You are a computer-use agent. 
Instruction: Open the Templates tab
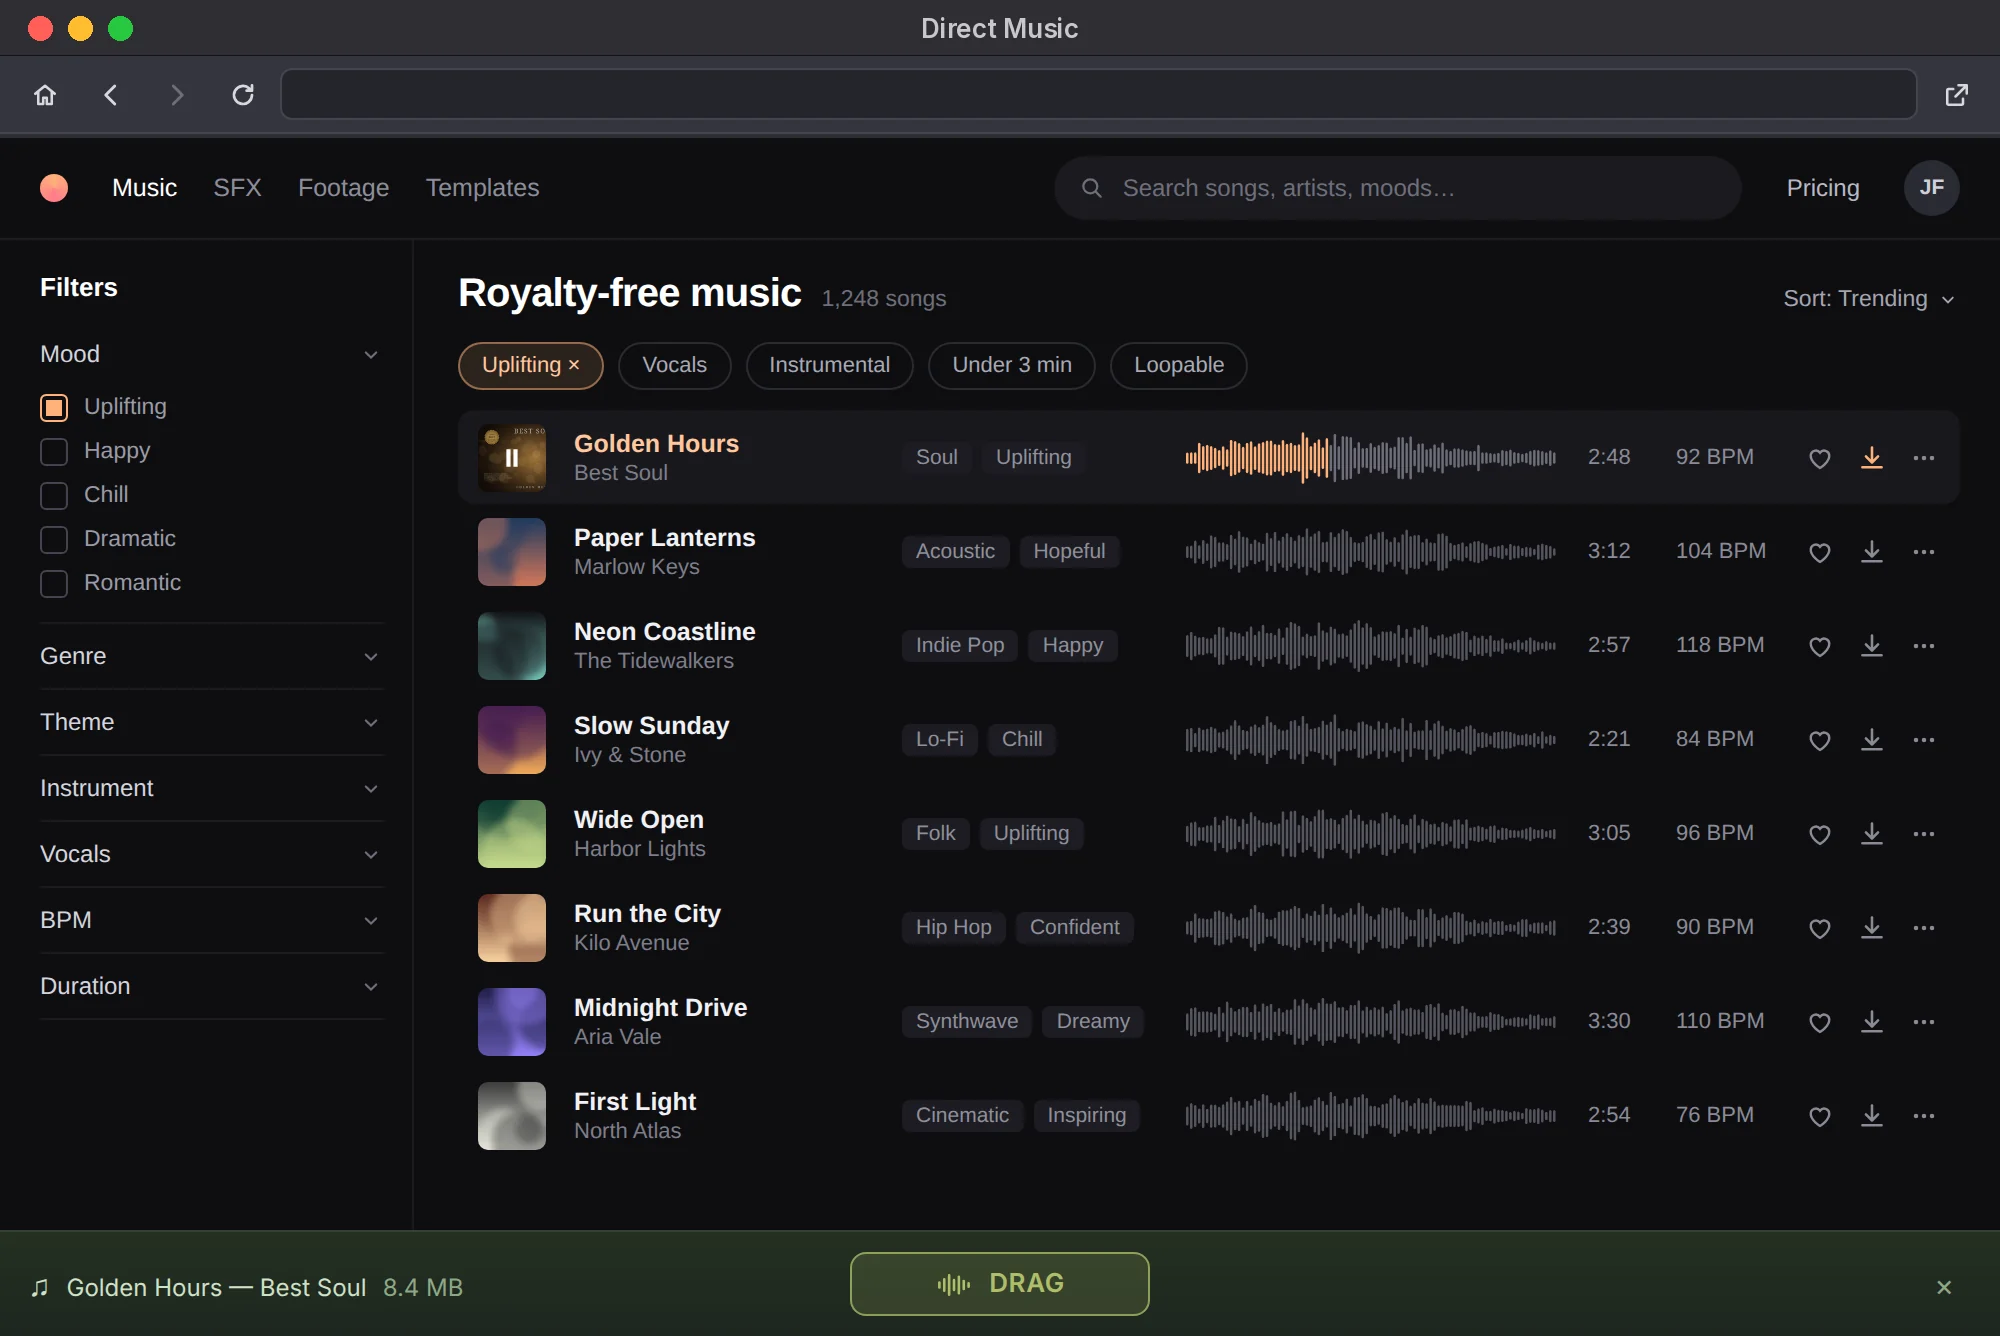click(x=482, y=188)
